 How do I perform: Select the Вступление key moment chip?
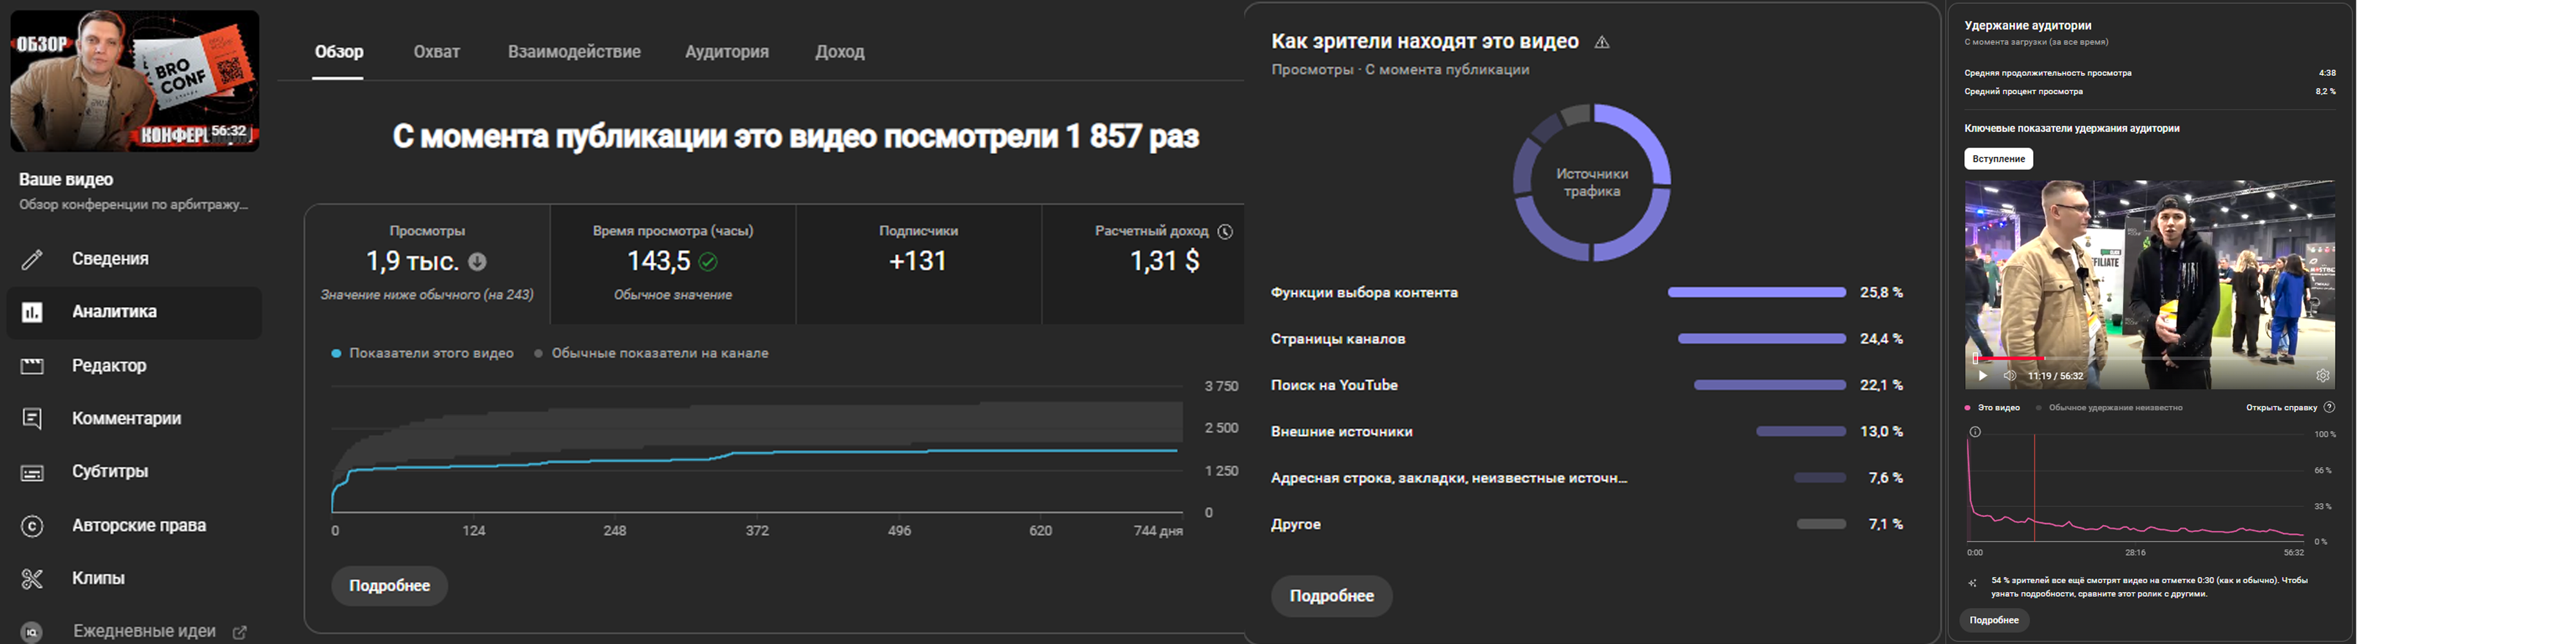[1998, 159]
